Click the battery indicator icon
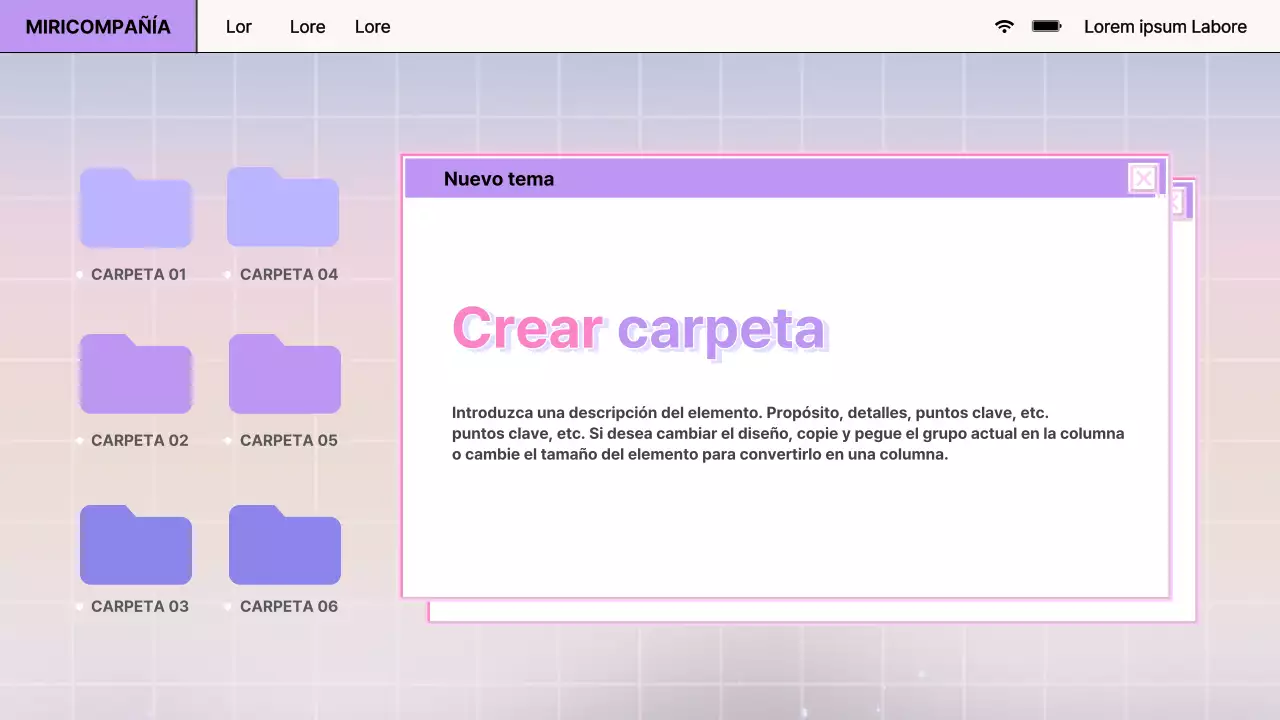The height and width of the screenshot is (720, 1280). [1046, 27]
